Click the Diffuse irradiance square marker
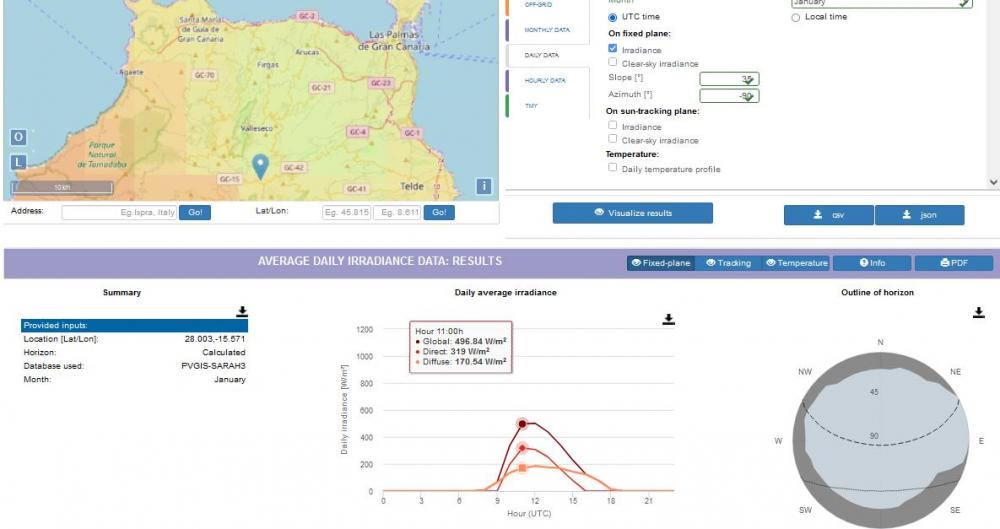The image size is (1000, 529). coord(522,468)
